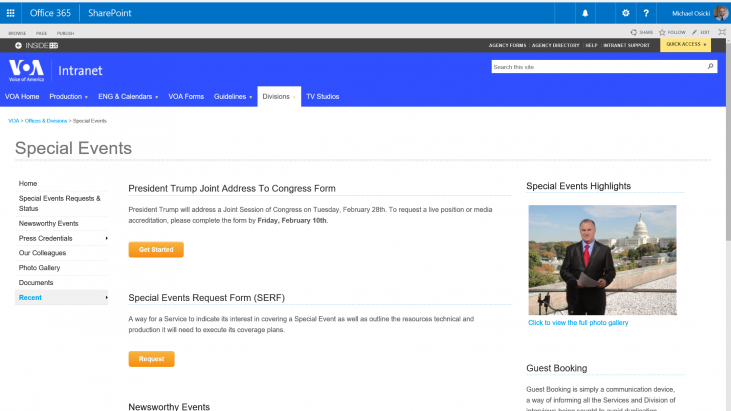Click the search magnifier icon
This screenshot has width=731, height=411.
coord(710,67)
